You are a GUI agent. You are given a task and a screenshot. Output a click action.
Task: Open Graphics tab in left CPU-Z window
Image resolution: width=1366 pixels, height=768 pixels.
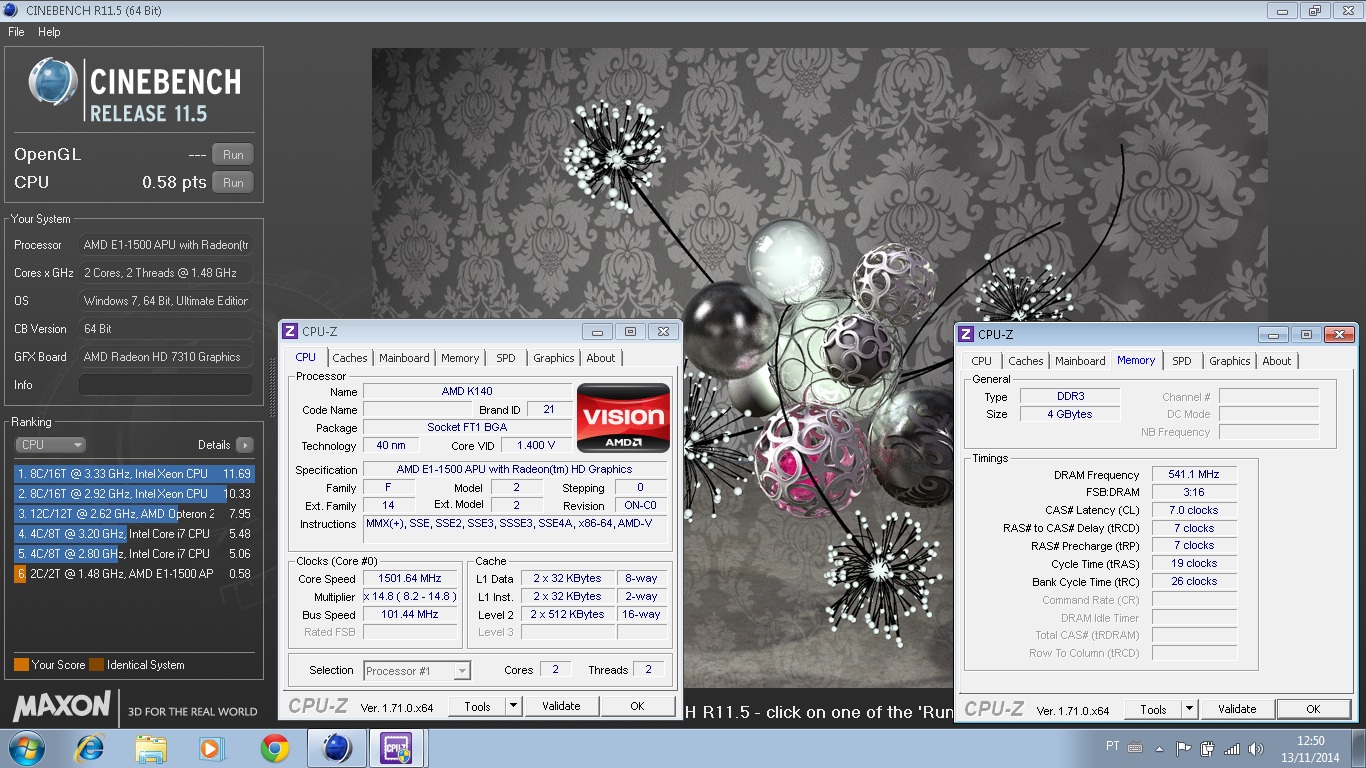tap(554, 358)
